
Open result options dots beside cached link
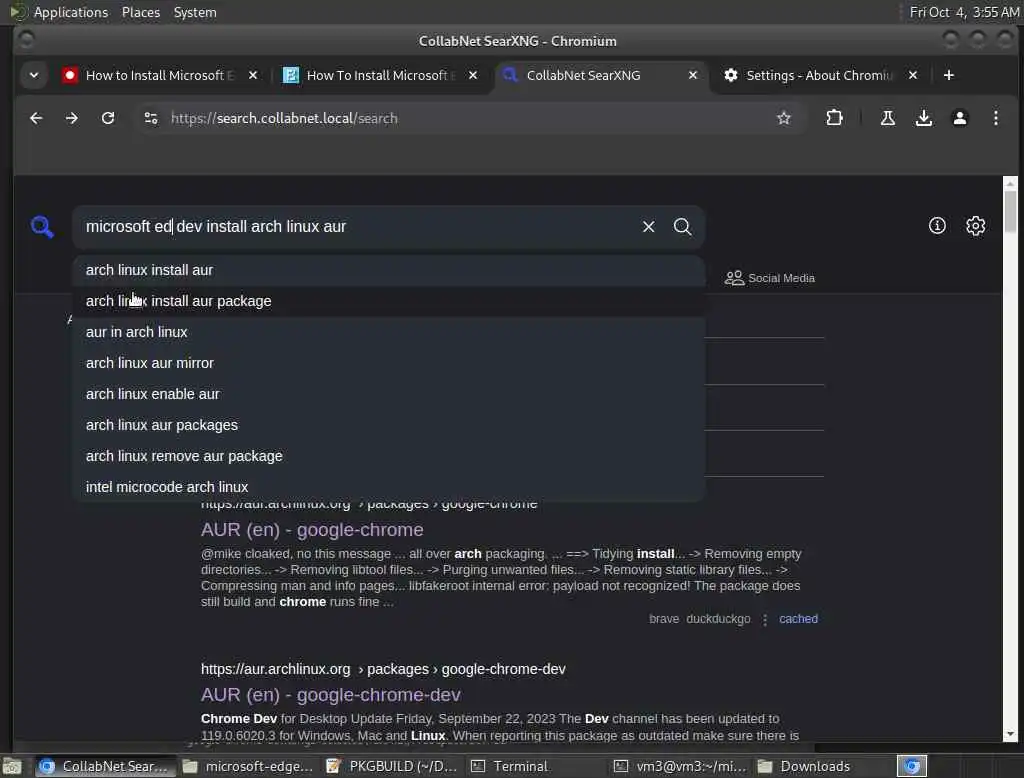coord(765,619)
